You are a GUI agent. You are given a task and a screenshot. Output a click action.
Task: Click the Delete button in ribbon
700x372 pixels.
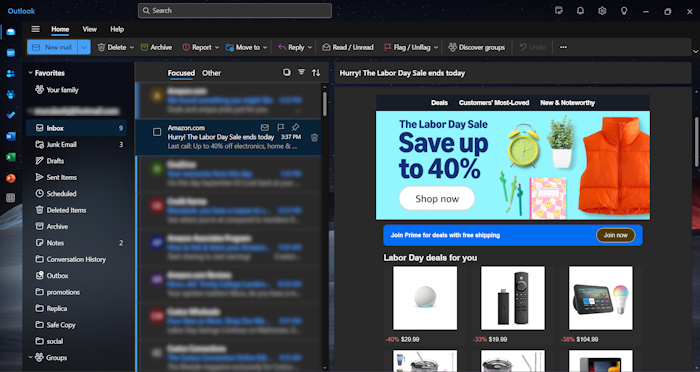click(112, 47)
